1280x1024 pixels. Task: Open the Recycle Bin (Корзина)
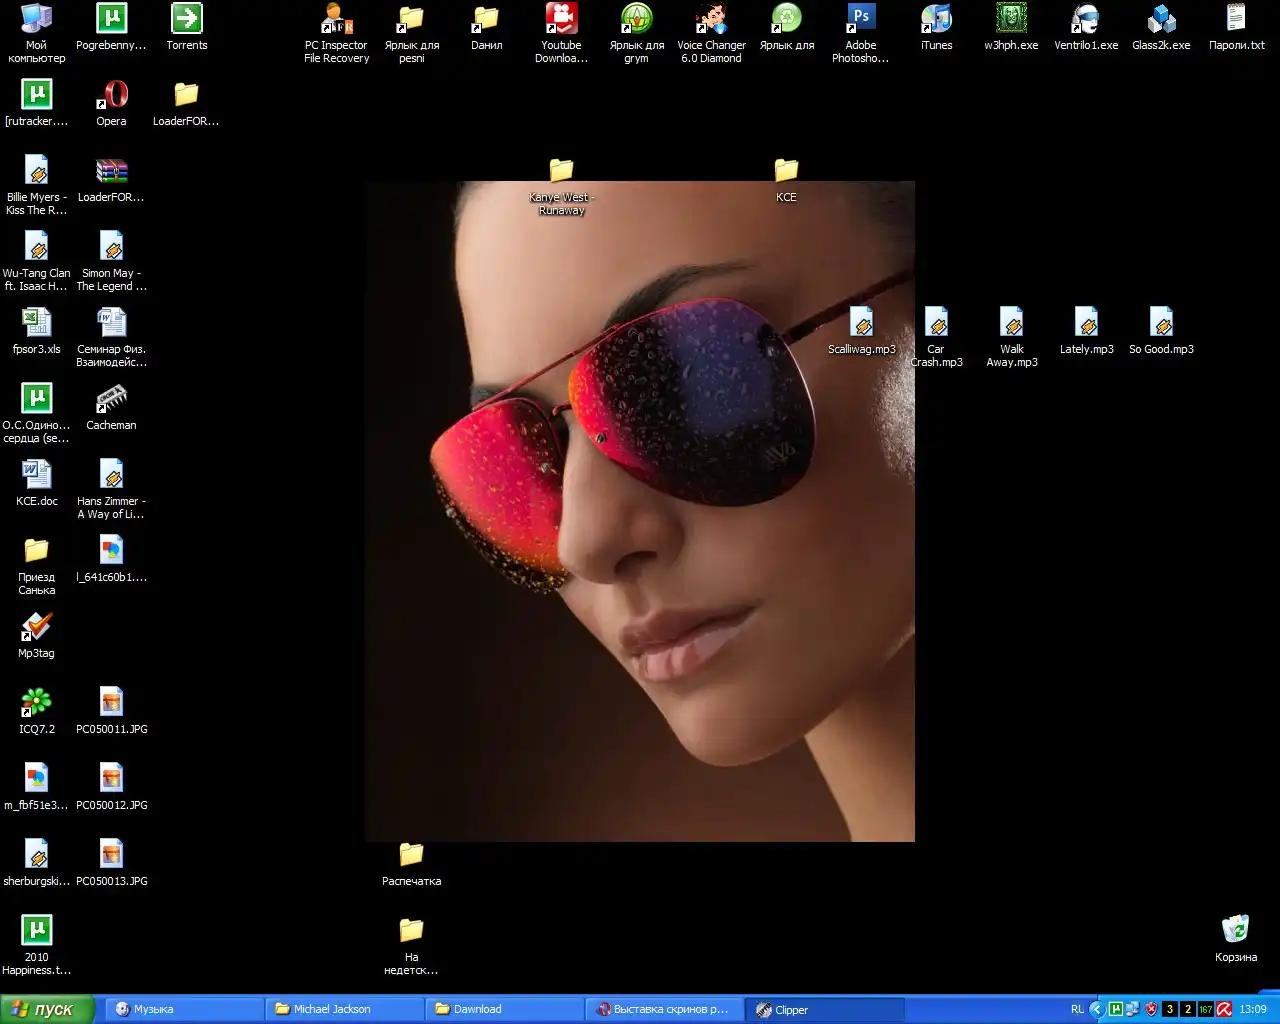tap(1235, 930)
